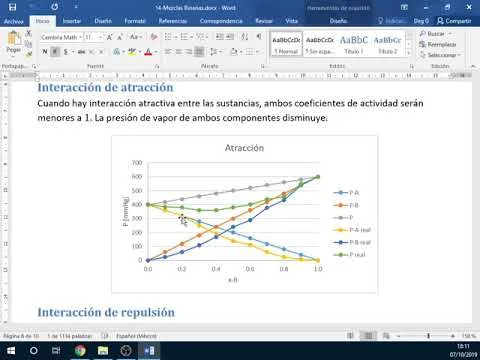This screenshot has width=480, height=360.
Task: Toggle align left
Action: (168, 52)
